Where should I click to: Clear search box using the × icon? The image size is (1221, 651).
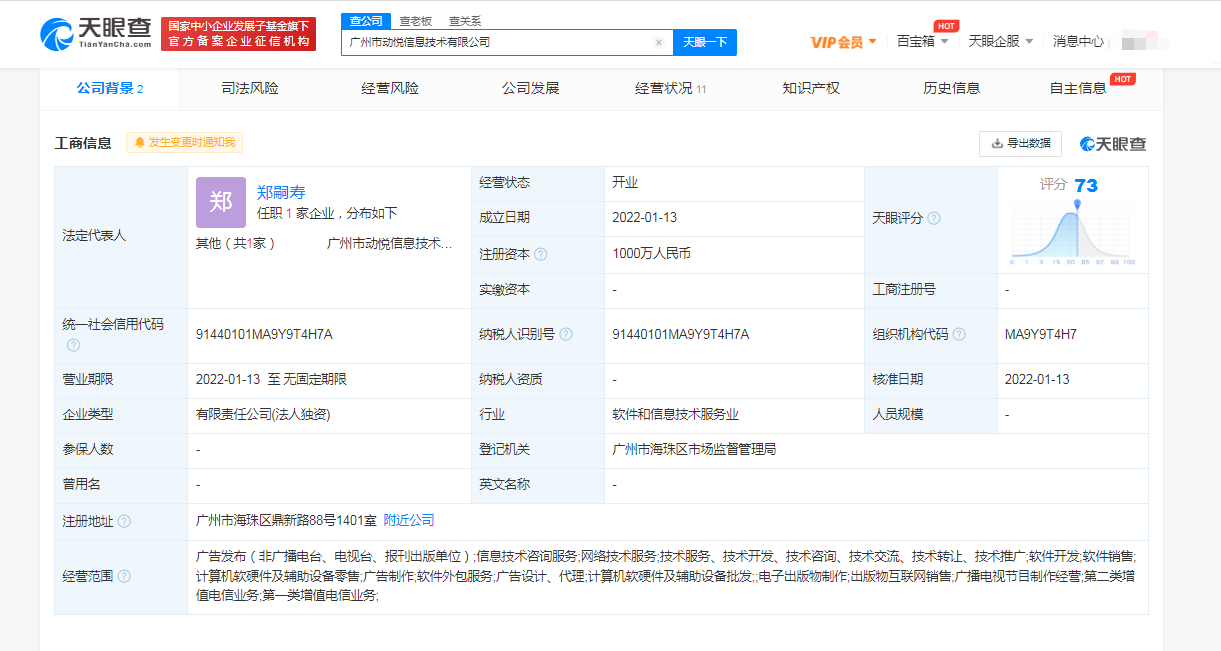pyautogui.click(x=658, y=42)
